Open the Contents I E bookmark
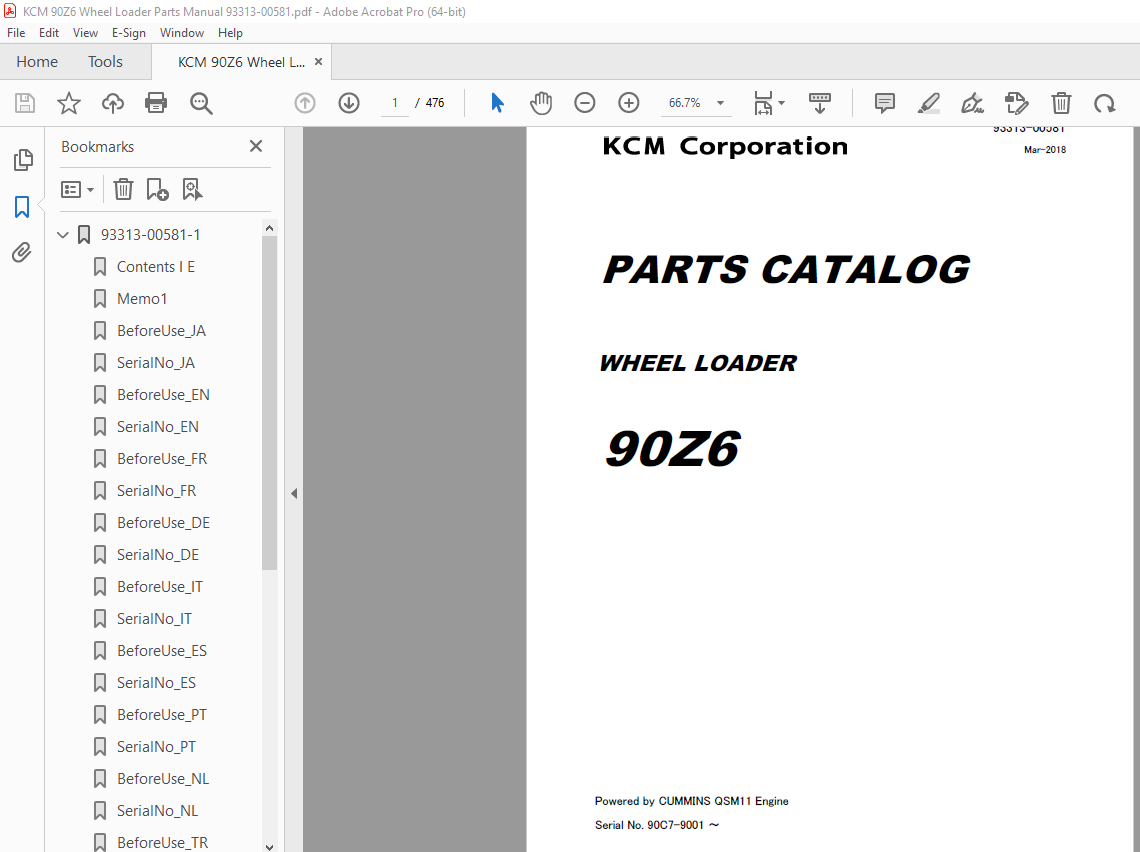1140x852 pixels. [x=156, y=267]
